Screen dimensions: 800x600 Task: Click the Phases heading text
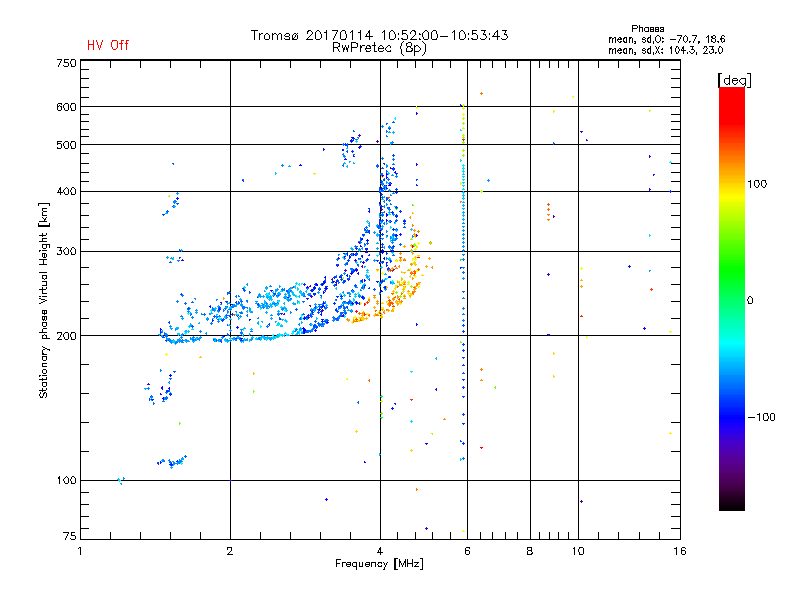(x=647, y=29)
